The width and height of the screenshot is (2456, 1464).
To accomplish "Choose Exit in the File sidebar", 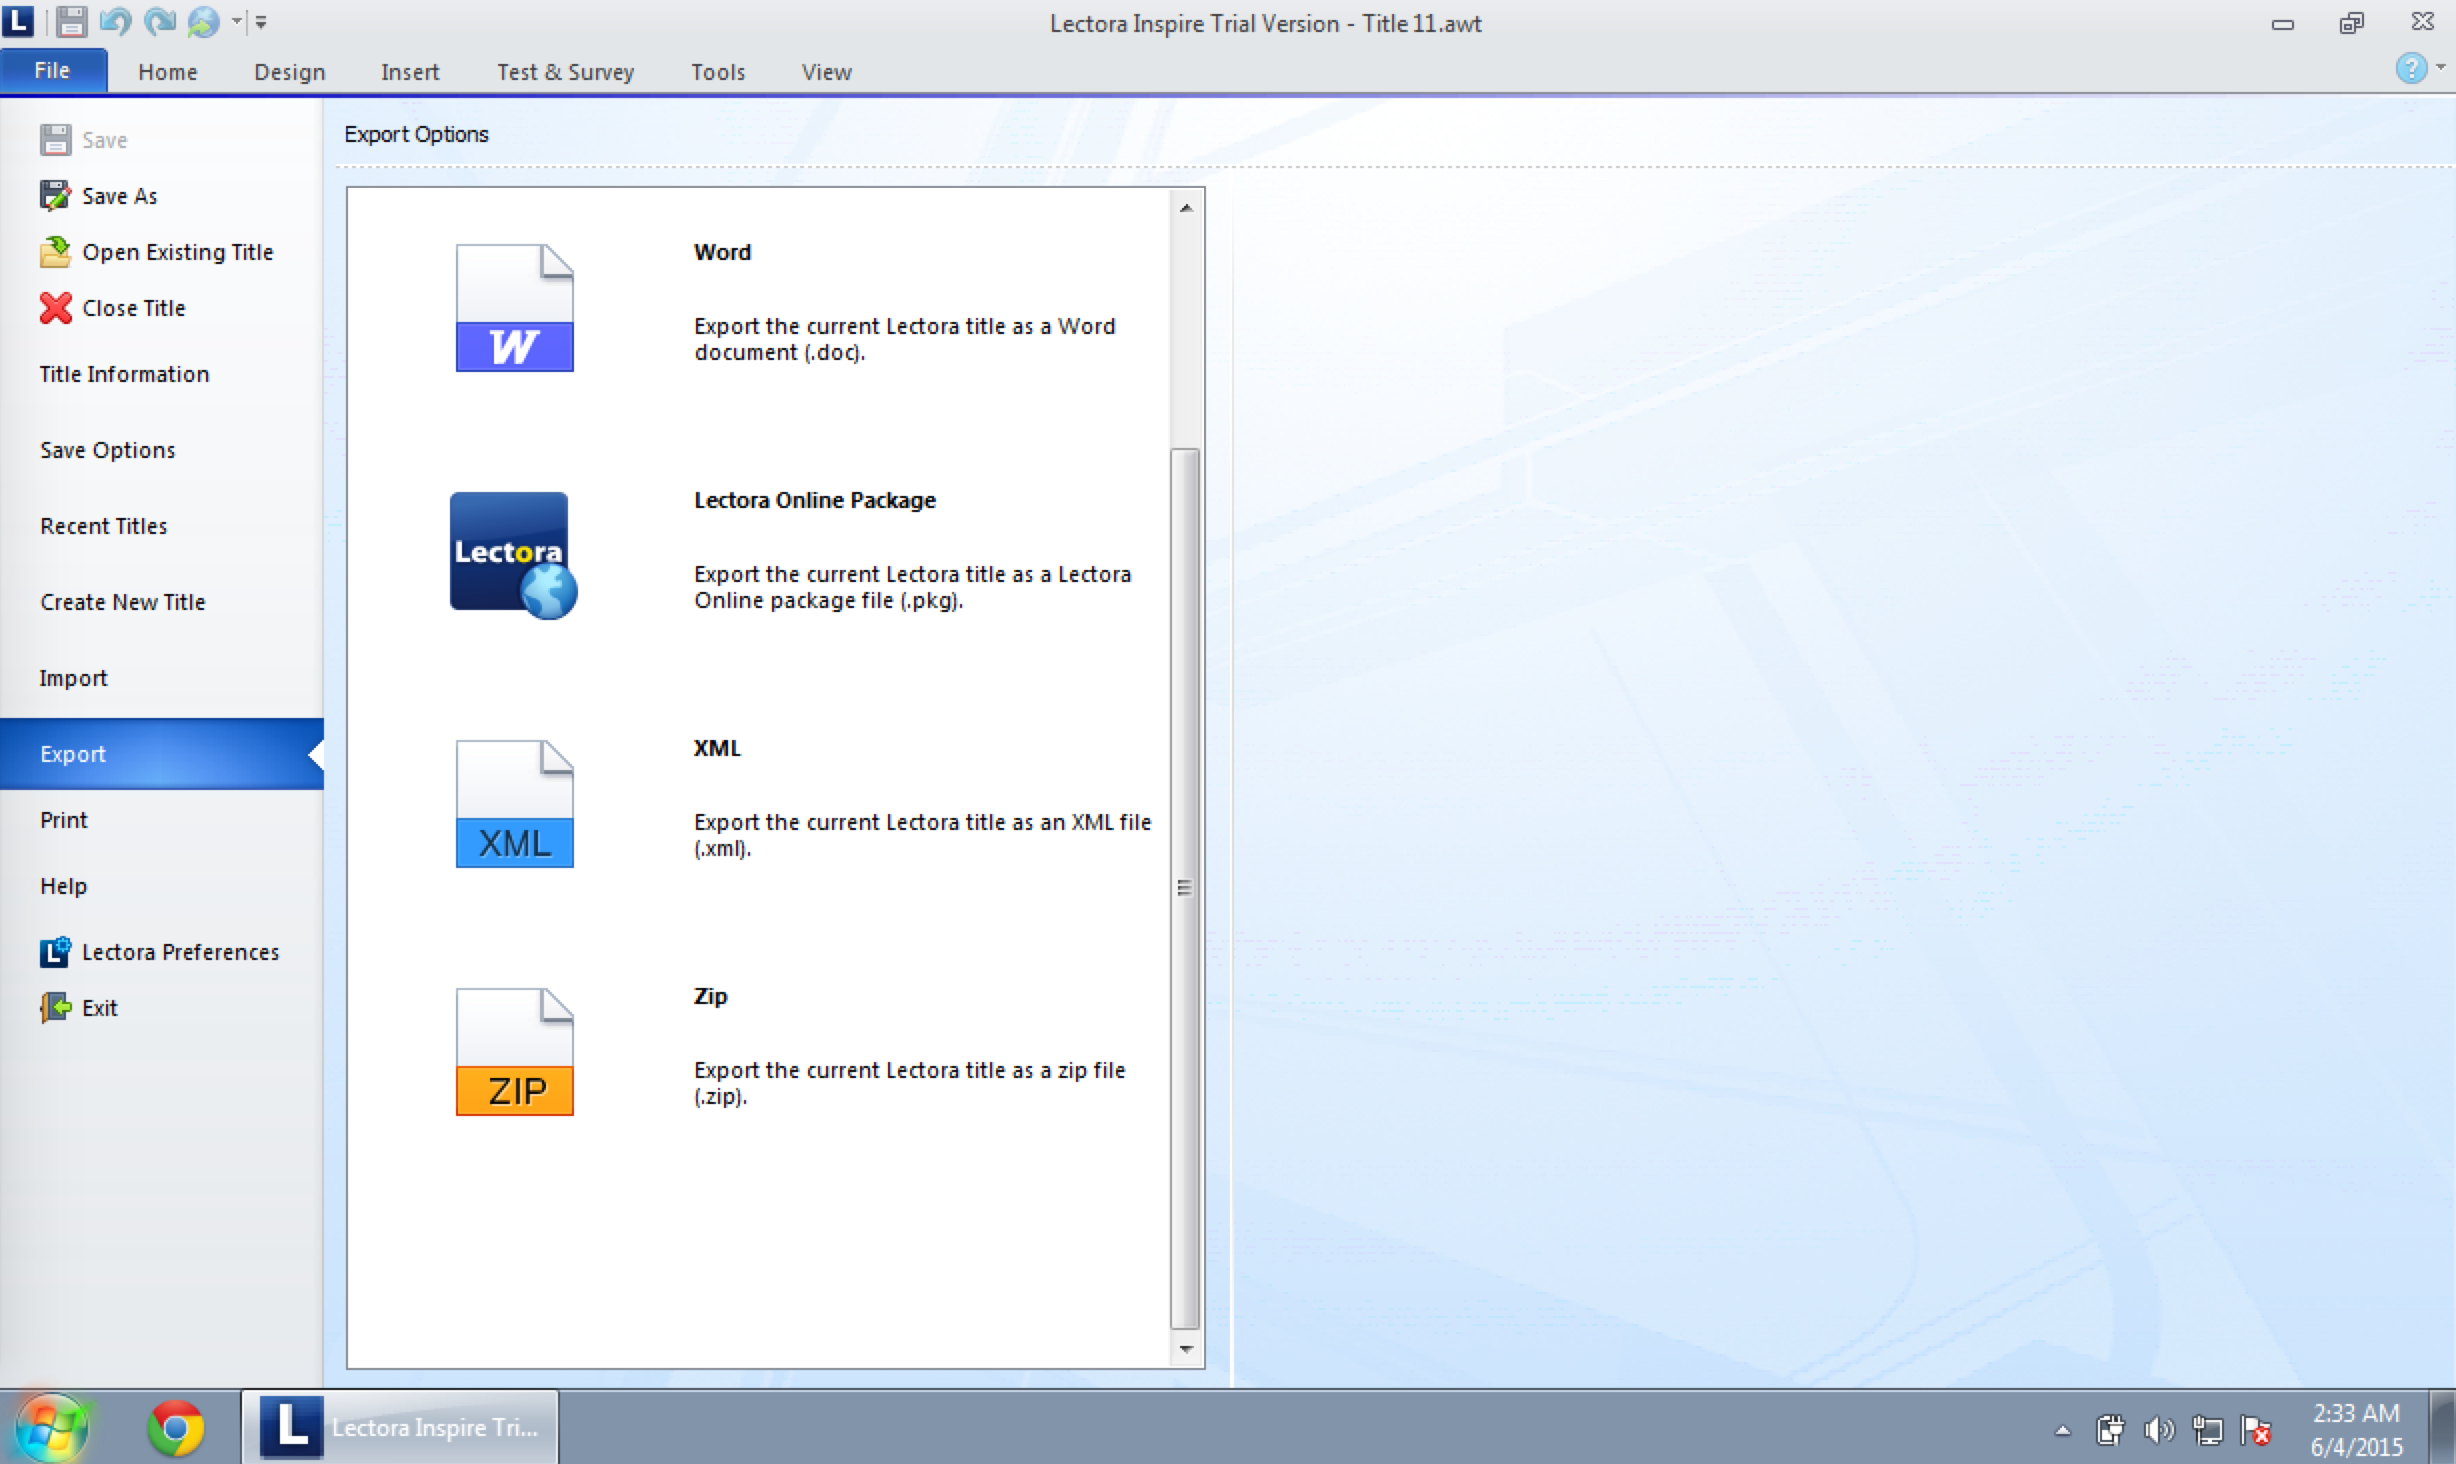I will pos(99,1008).
